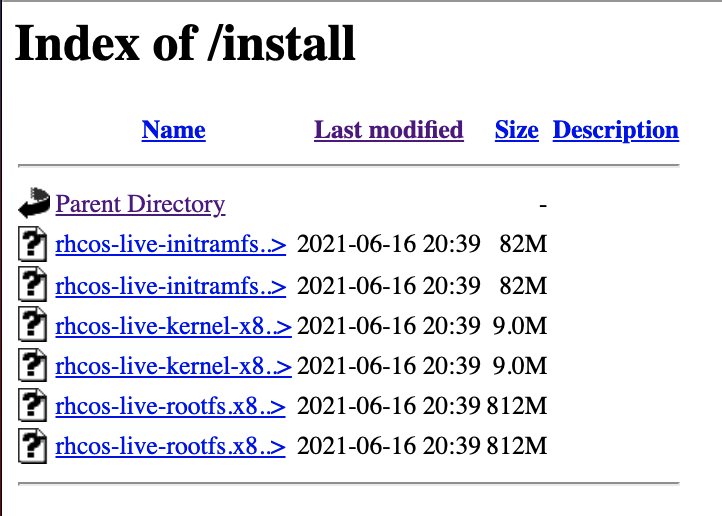Select the 9.0M size of lower kernel row
The height and width of the screenshot is (516, 722).
tap(520, 366)
